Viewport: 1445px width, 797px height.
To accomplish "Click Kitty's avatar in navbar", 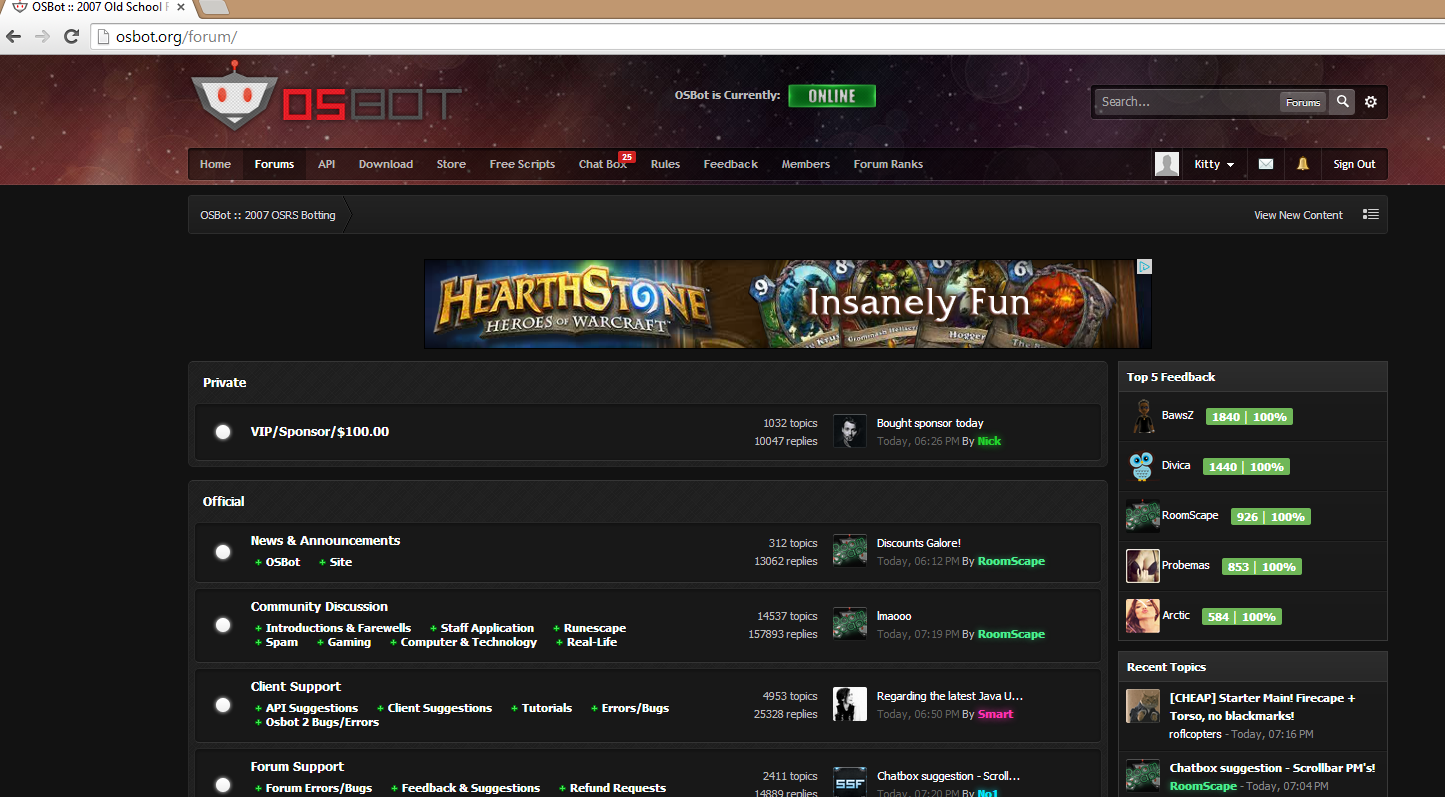I will (1167, 164).
